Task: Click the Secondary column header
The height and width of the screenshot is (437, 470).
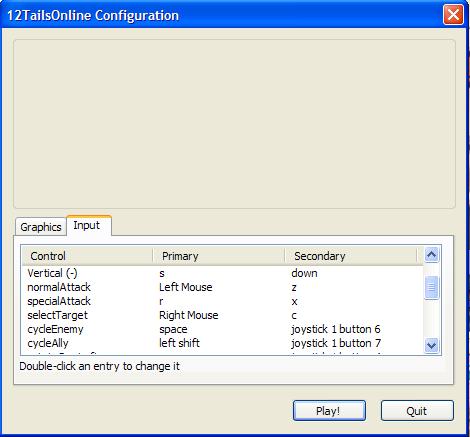Action: 351,256
